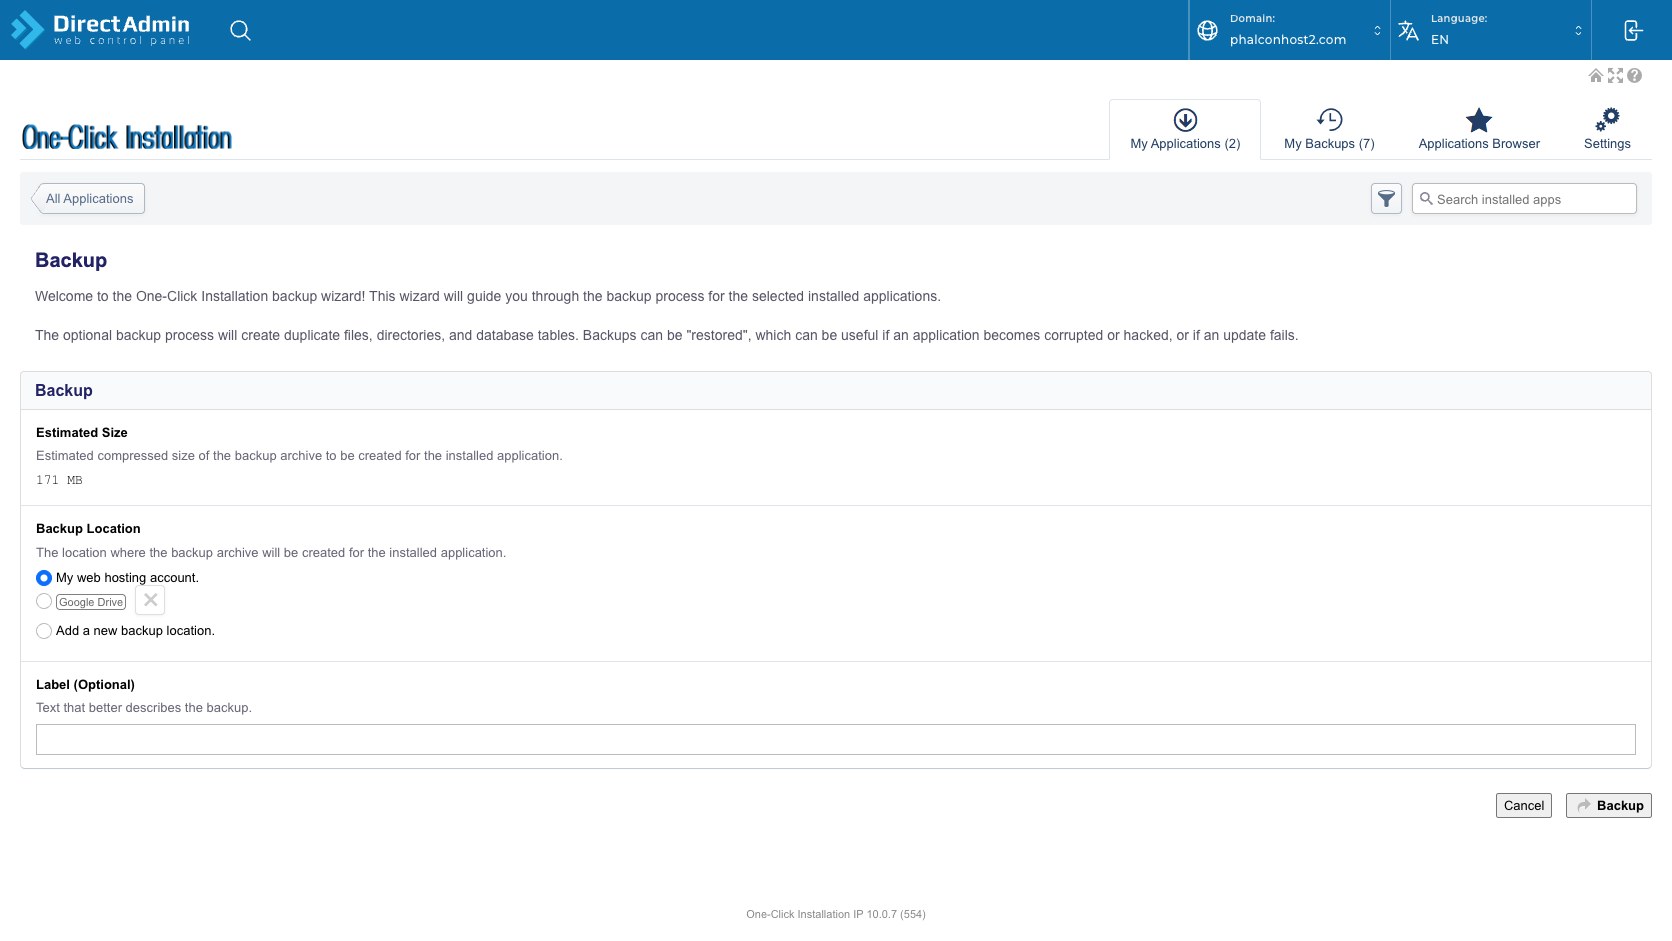Open the Language EN dropdown
Screen dimensions: 1672x941
pyautogui.click(x=1490, y=30)
